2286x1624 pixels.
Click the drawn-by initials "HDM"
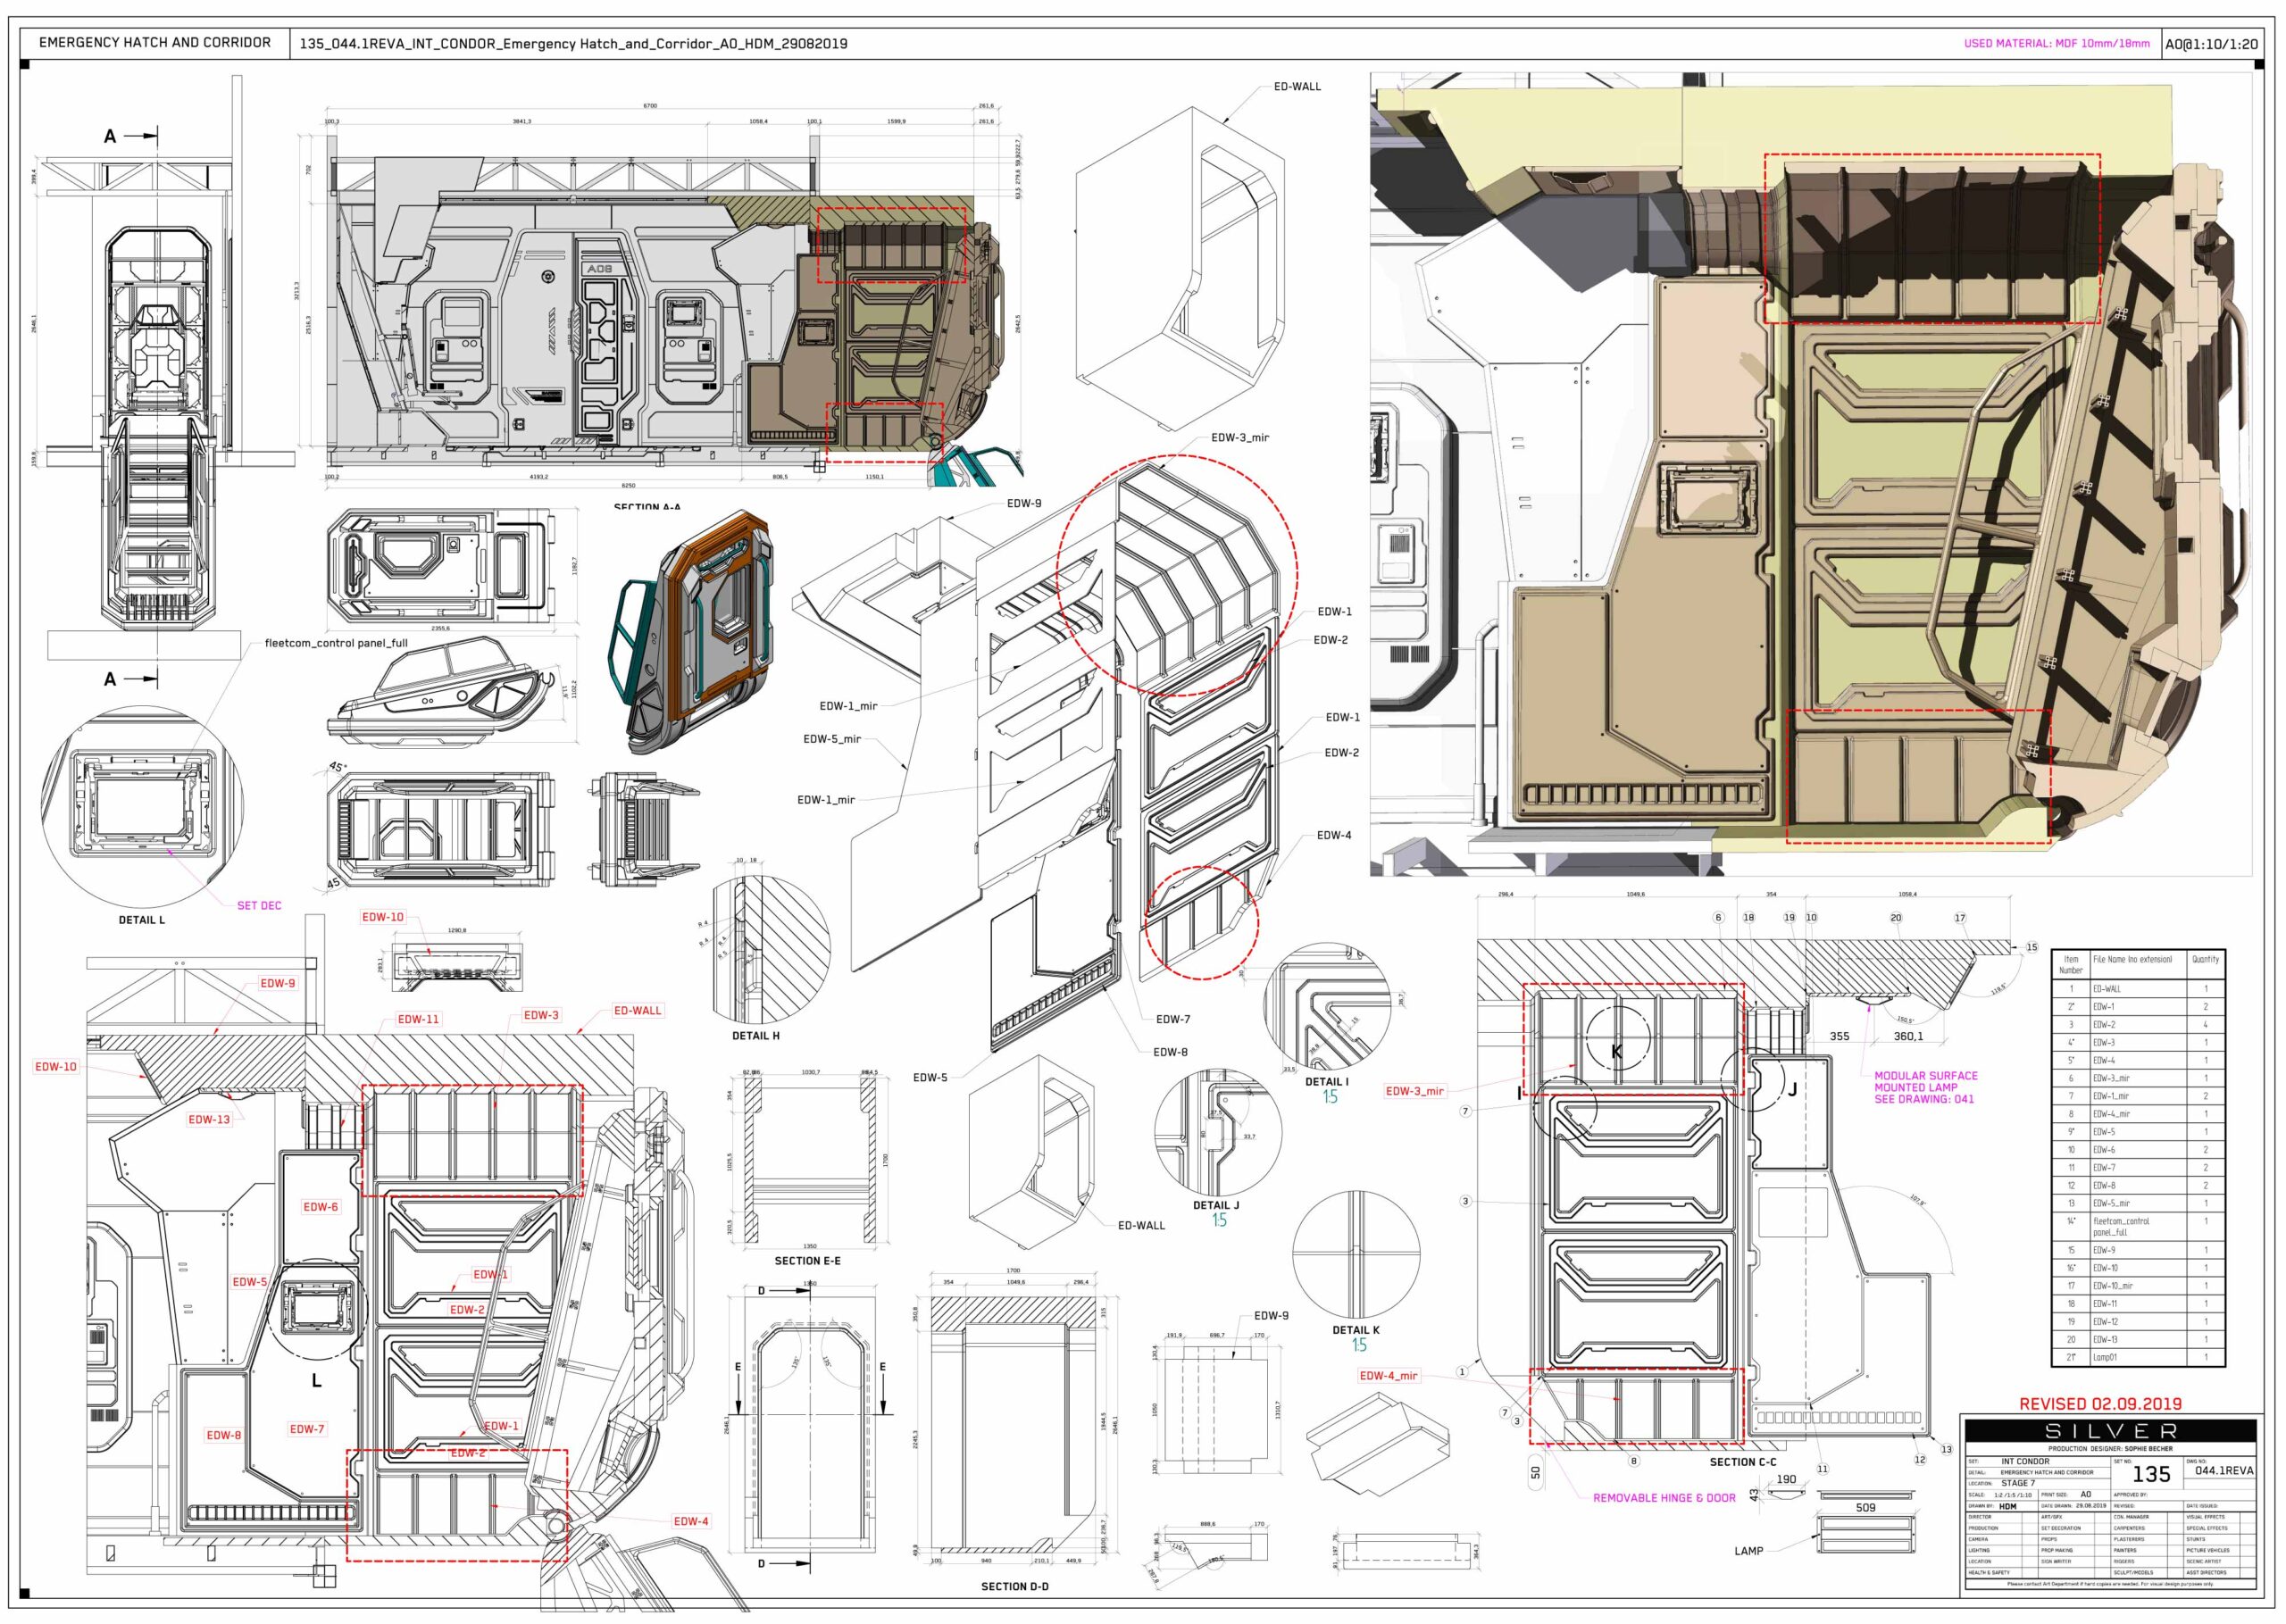(2009, 1507)
